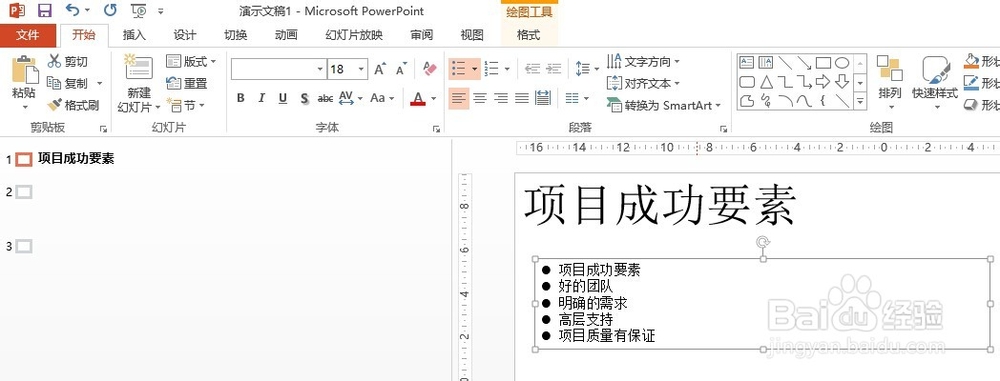Switch to the Transitions (切换) tab
The width and height of the screenshot is (1000, 381).
(235, 35)
